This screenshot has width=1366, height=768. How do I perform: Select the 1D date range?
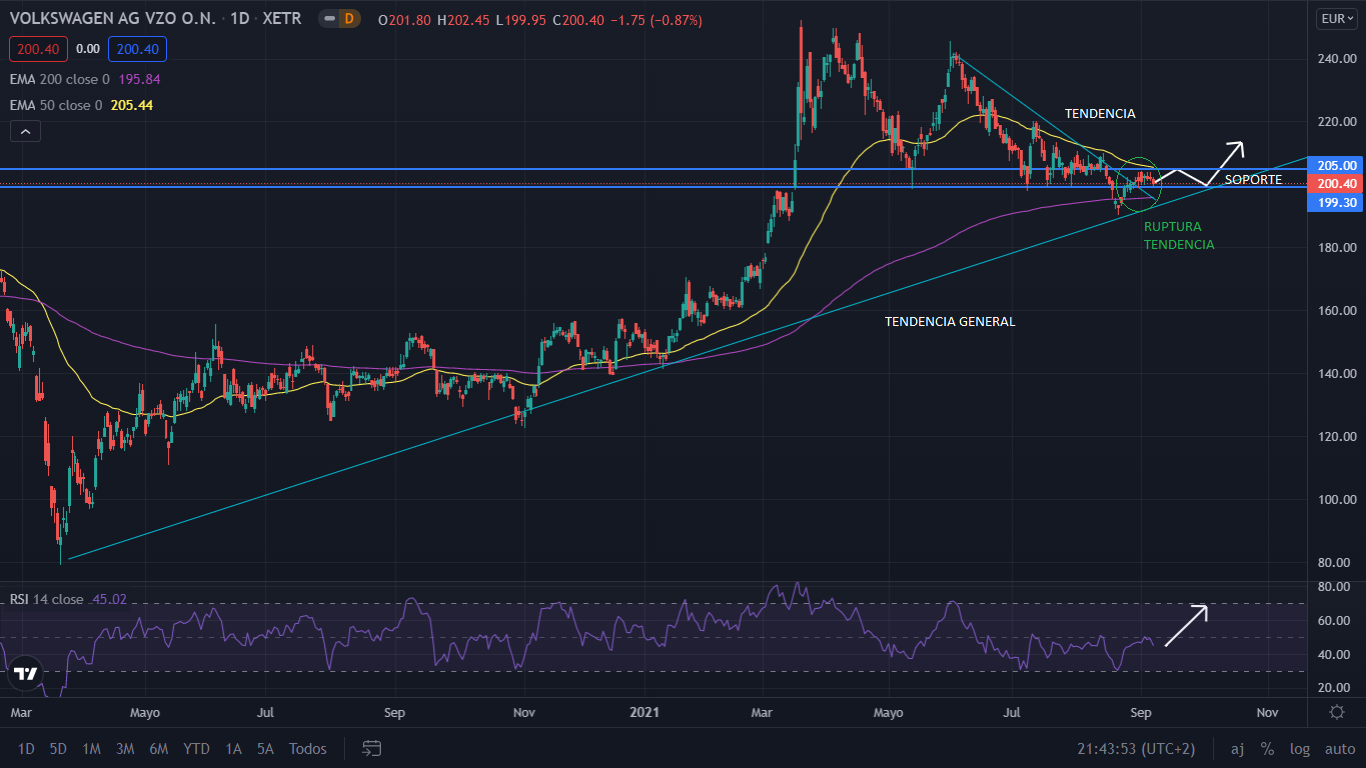[26, 748]
